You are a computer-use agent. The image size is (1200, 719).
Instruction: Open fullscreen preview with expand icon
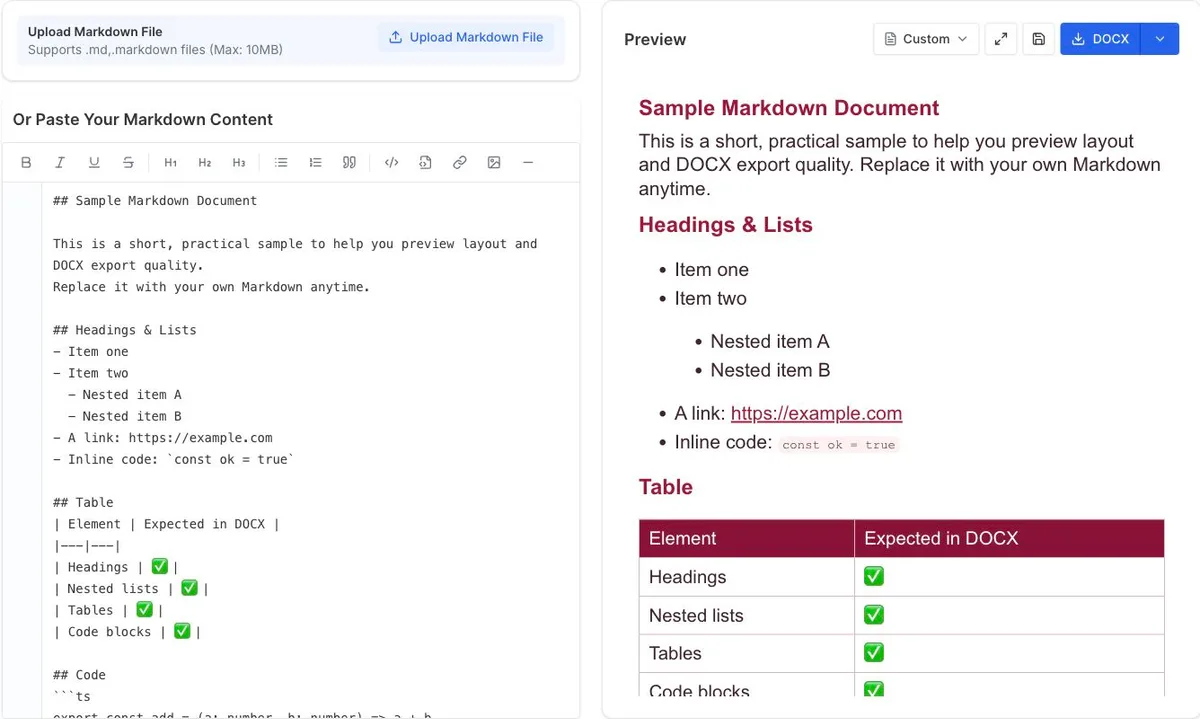click(x=1001, y=39)
